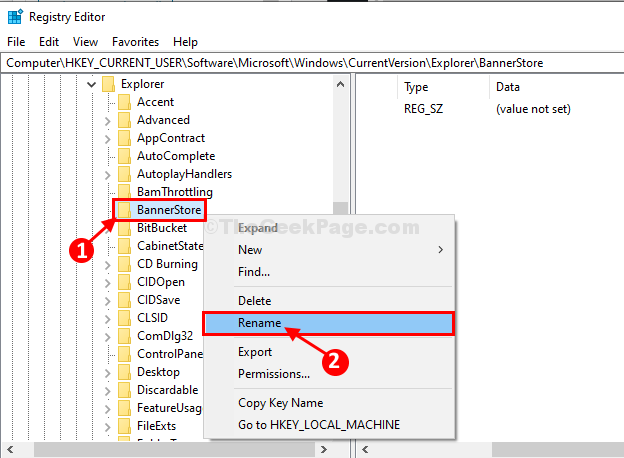This screenshot has width=624, height=458.
Task: Expand the Advanced key chevron
Action: 108,120
